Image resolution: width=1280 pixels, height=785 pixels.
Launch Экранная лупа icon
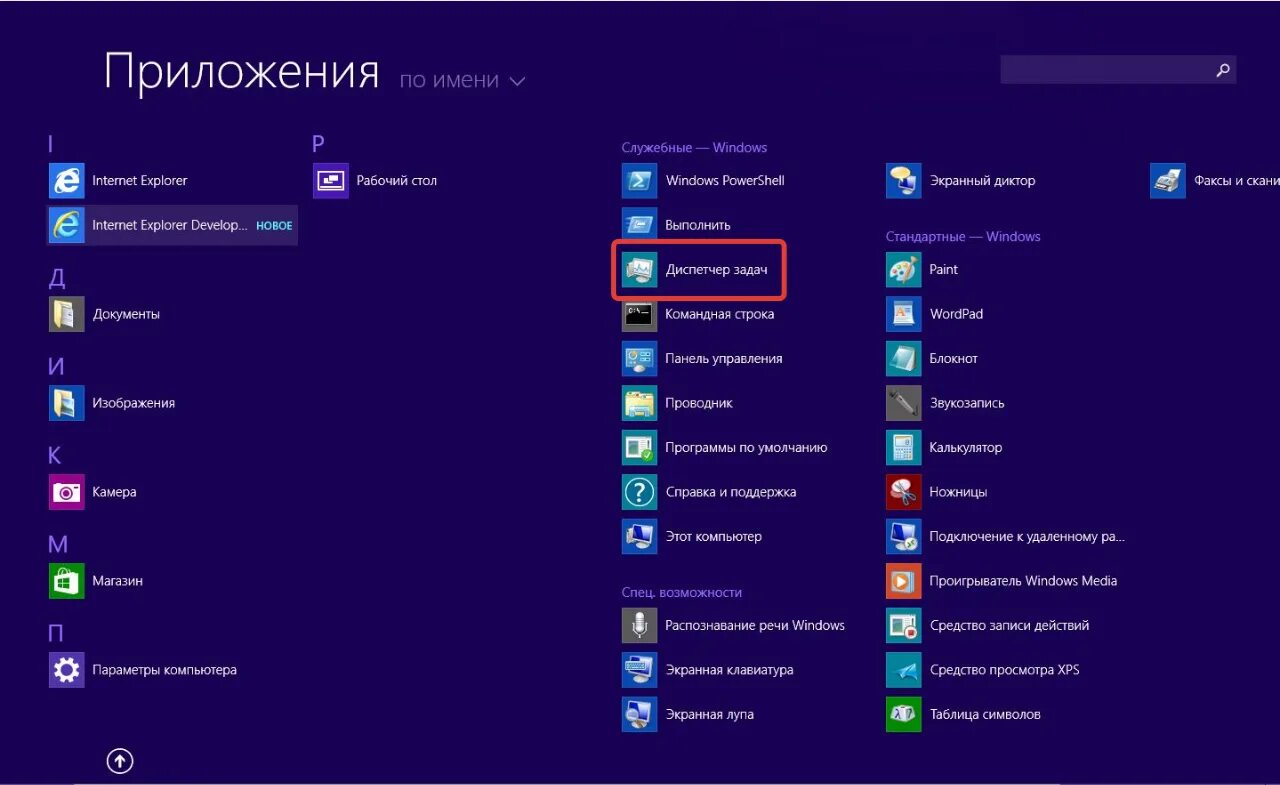[x=639, y=715]
